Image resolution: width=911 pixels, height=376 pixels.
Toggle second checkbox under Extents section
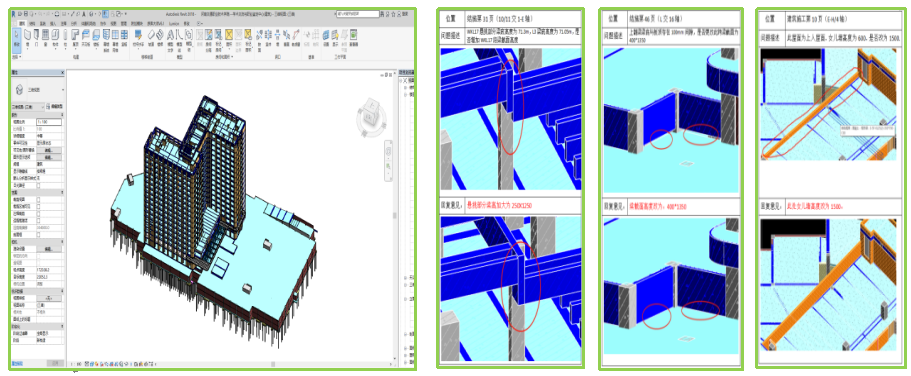38,206
